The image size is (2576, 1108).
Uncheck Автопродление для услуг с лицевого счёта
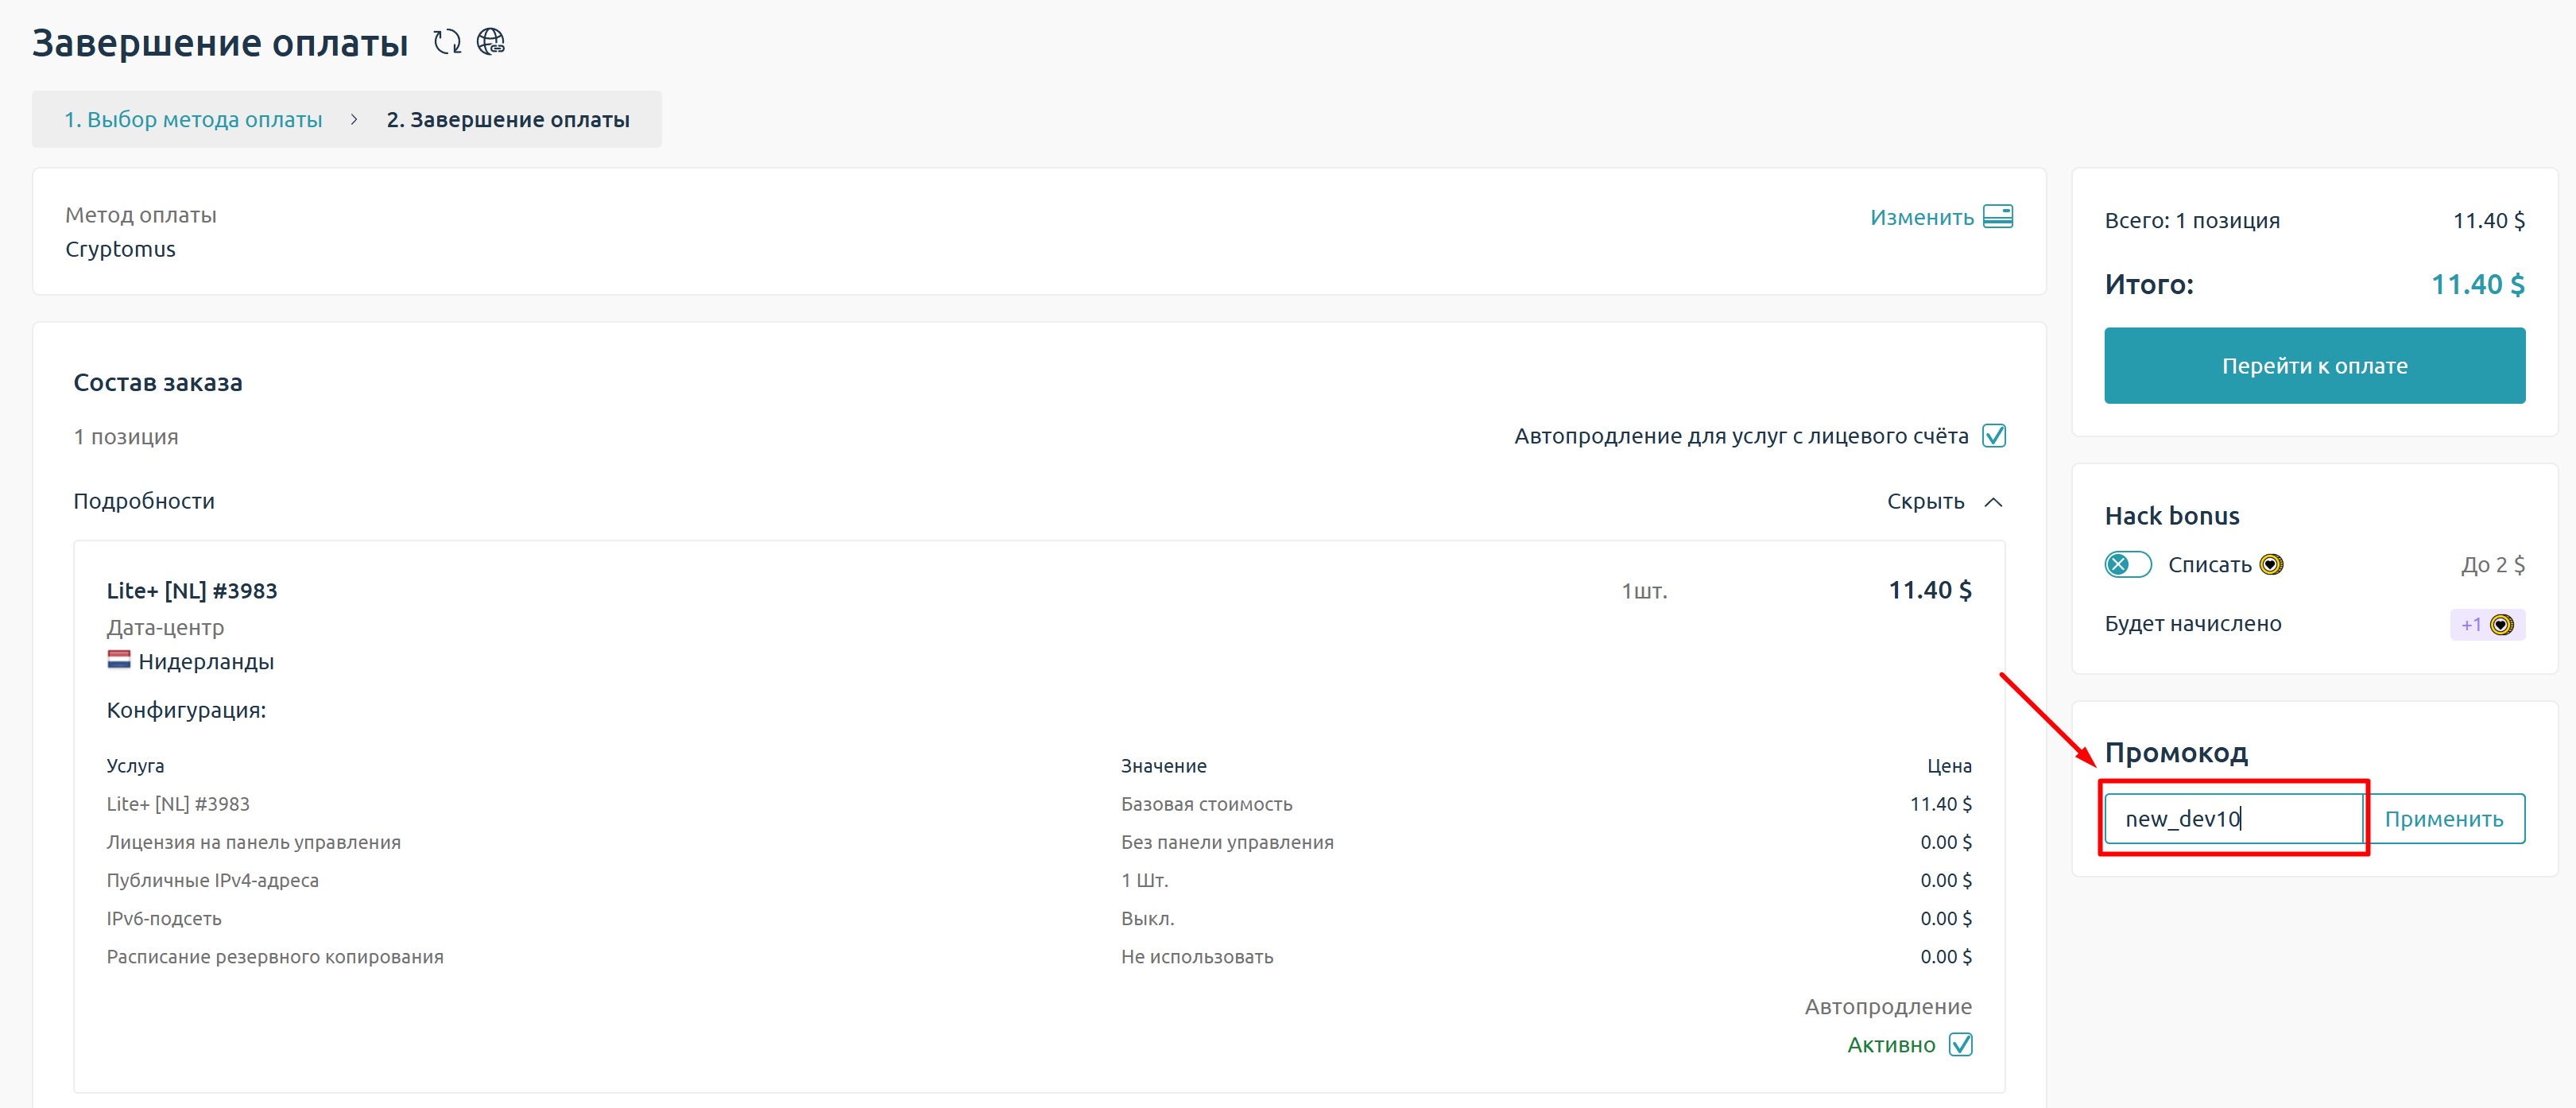click(x=1994, y=436)
